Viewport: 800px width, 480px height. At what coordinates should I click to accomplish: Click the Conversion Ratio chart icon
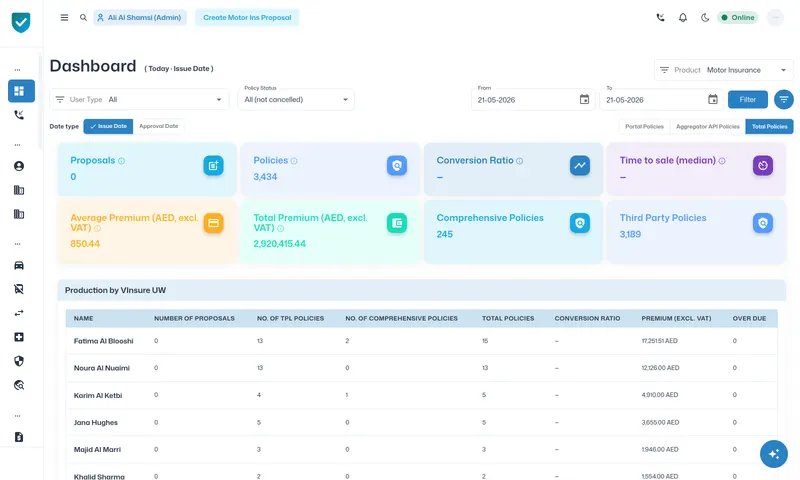tap(580, 165)
